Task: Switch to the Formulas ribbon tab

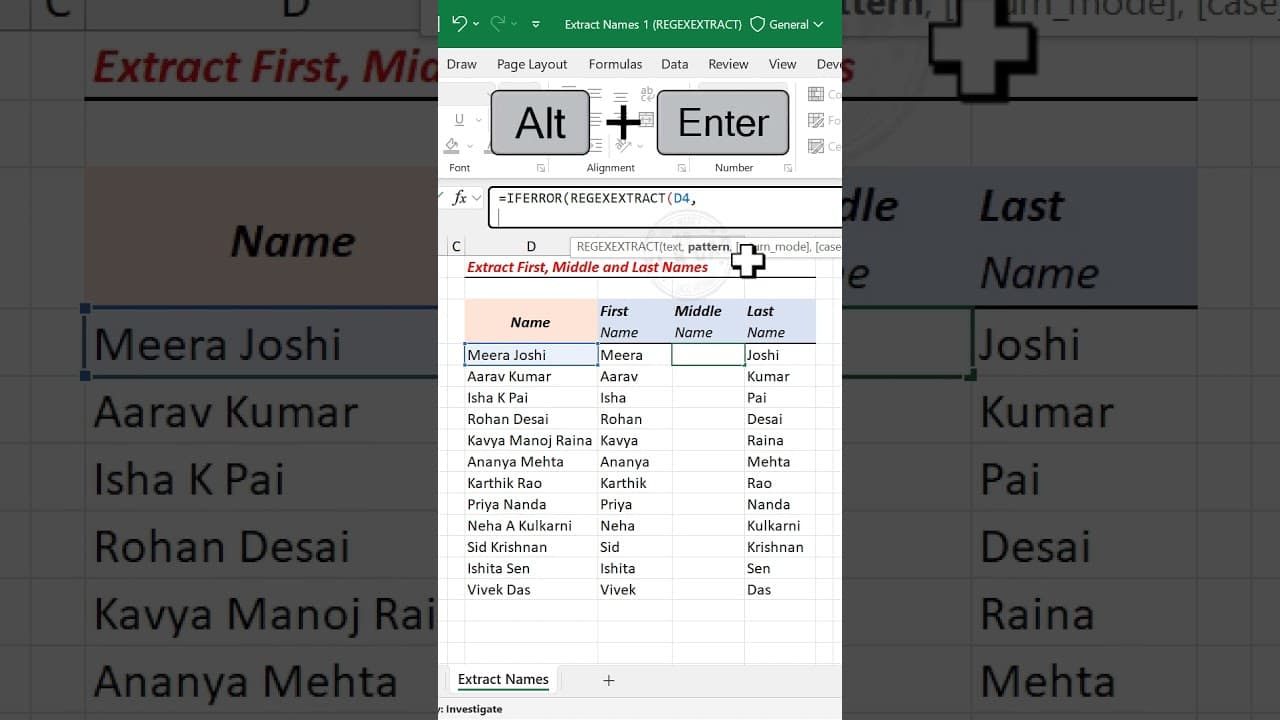Action: coord(615,64)
